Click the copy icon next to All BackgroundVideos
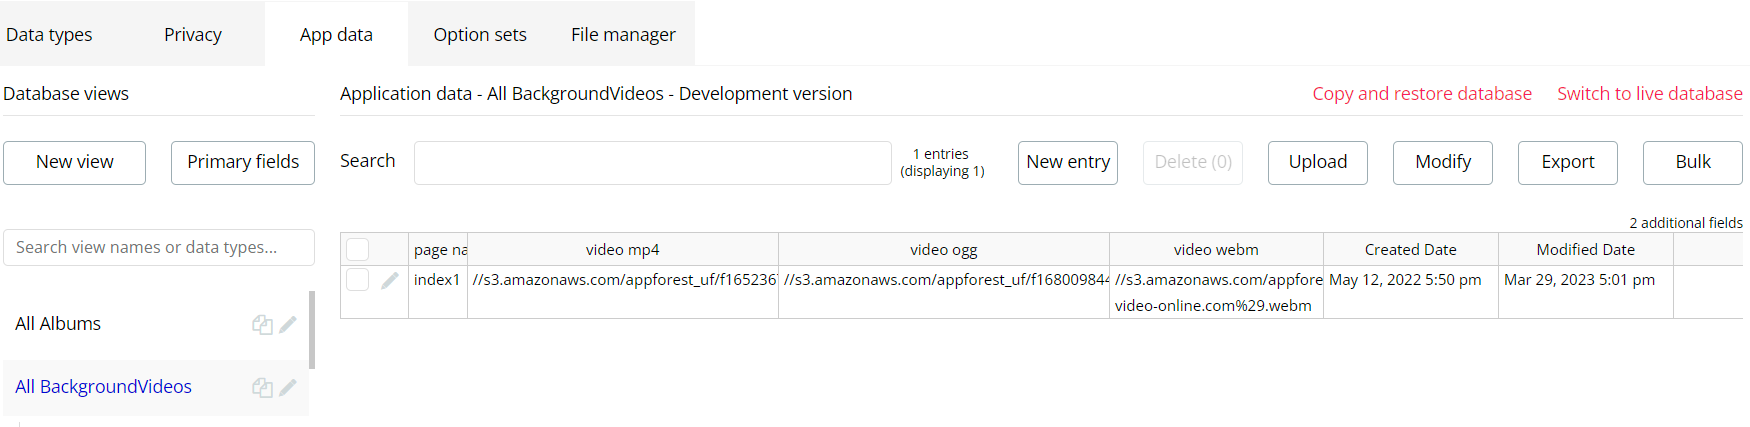Screen dimensions: 1750x427 [x=262, y=387]
